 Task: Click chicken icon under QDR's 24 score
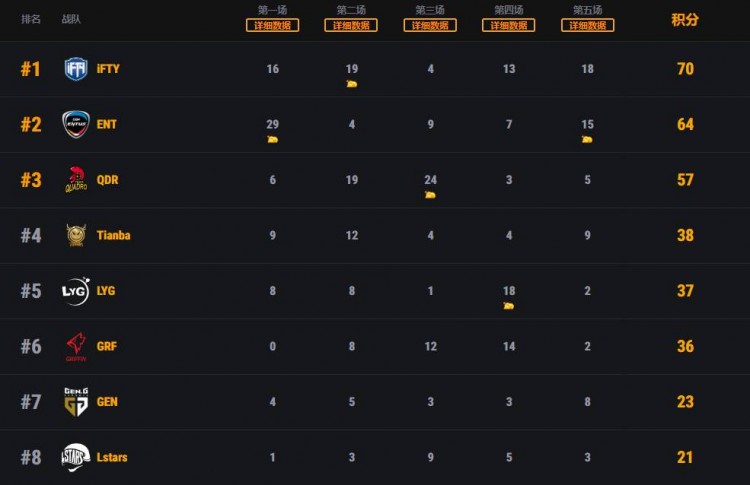pyautogui.click(x=430, y=195)
